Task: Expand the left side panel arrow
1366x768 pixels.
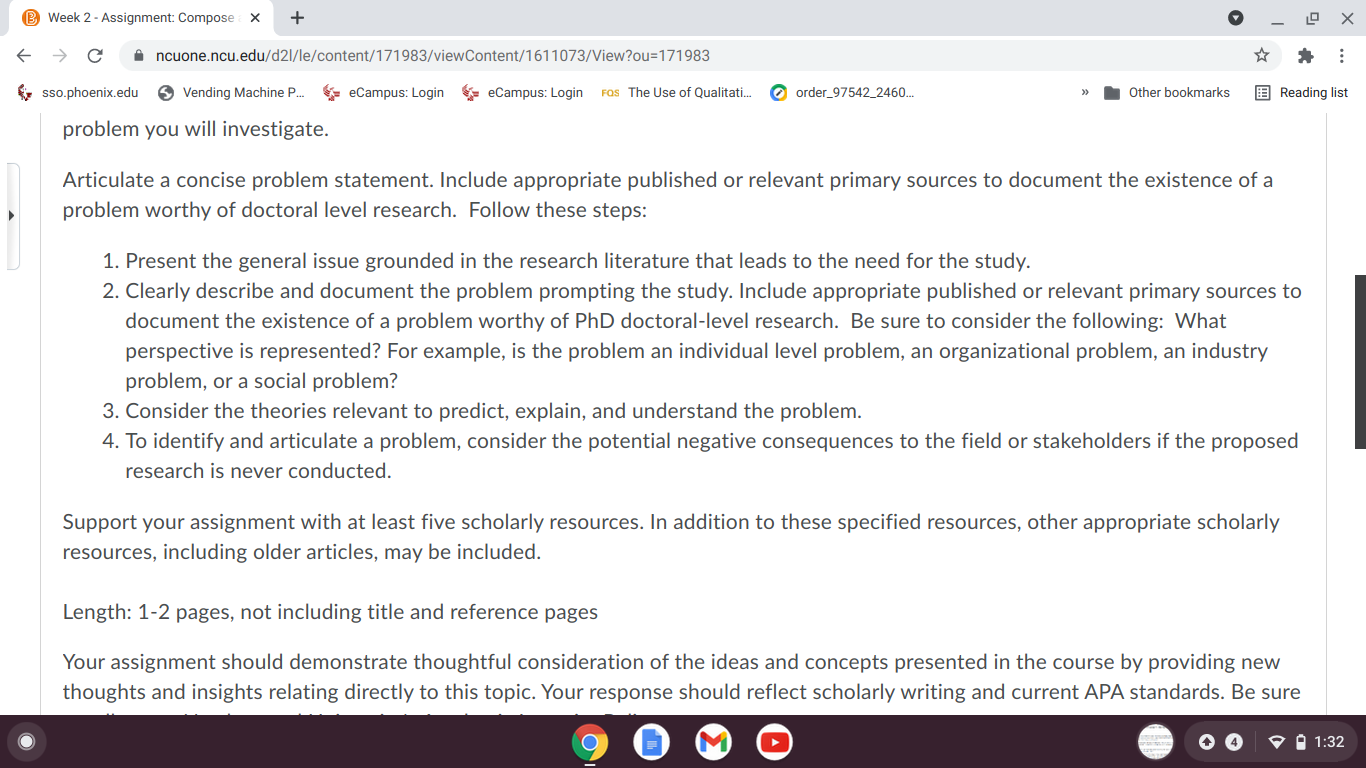Action: point(12,215)
